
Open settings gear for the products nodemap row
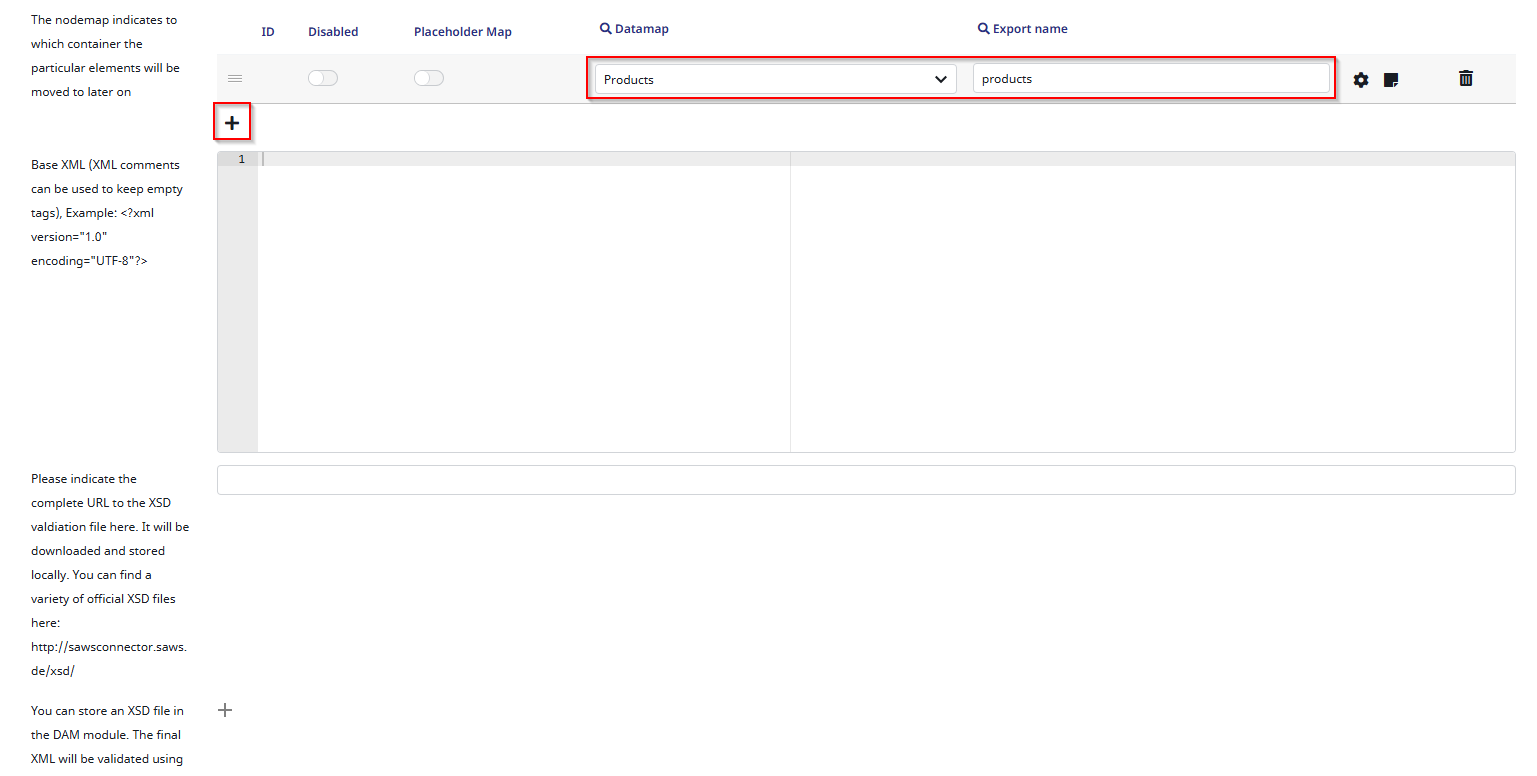click(1360, 80)
